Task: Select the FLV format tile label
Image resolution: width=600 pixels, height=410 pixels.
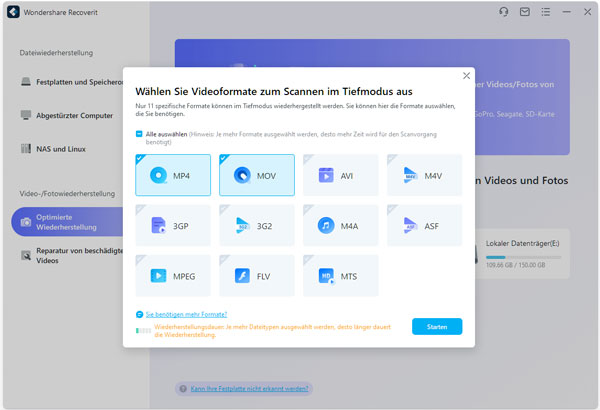Action: [263, 276]
